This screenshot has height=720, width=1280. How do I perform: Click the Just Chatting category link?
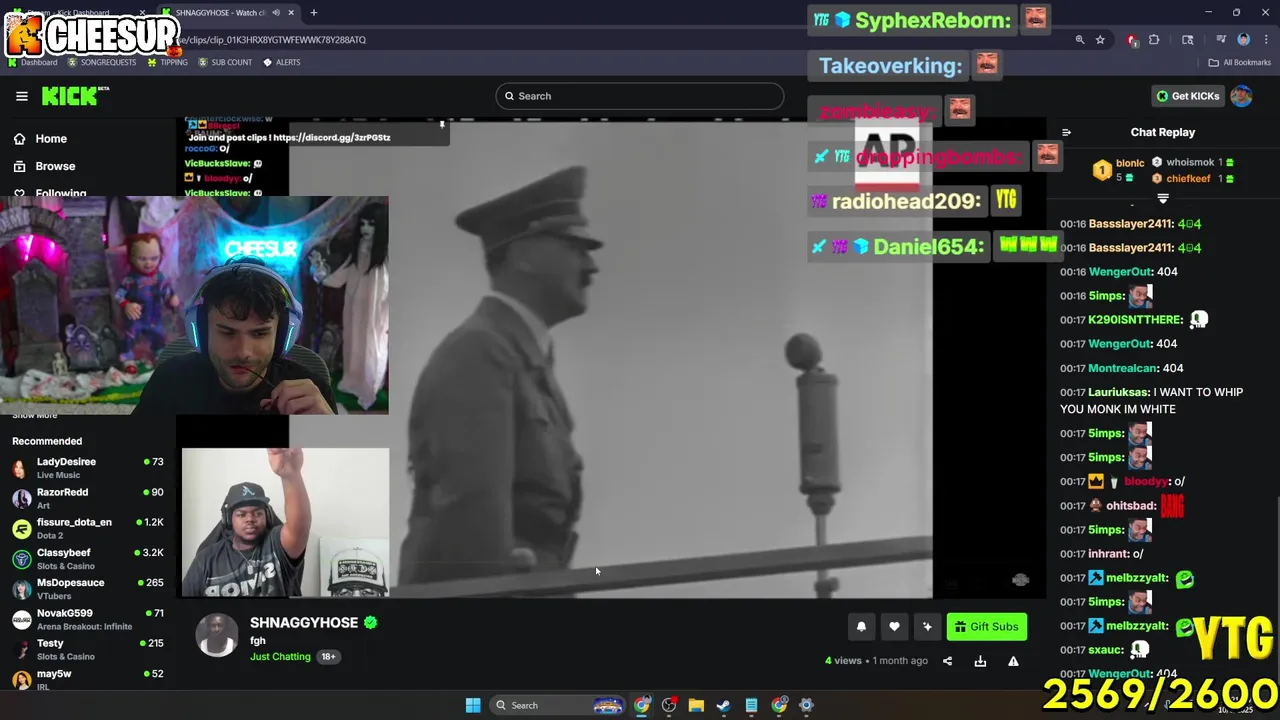(x=280, y=657)
